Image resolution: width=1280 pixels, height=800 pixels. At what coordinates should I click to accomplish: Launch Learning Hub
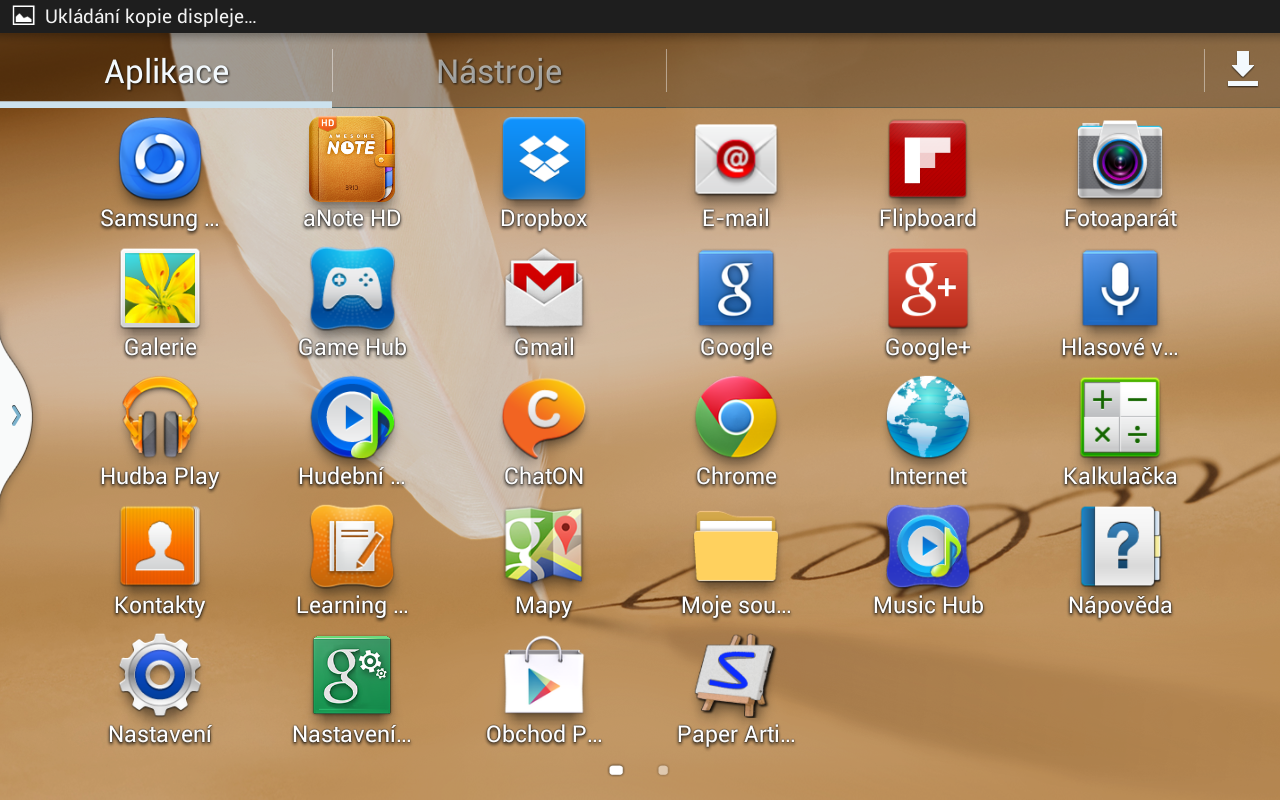pyautogui.click(x=352, y=546)
